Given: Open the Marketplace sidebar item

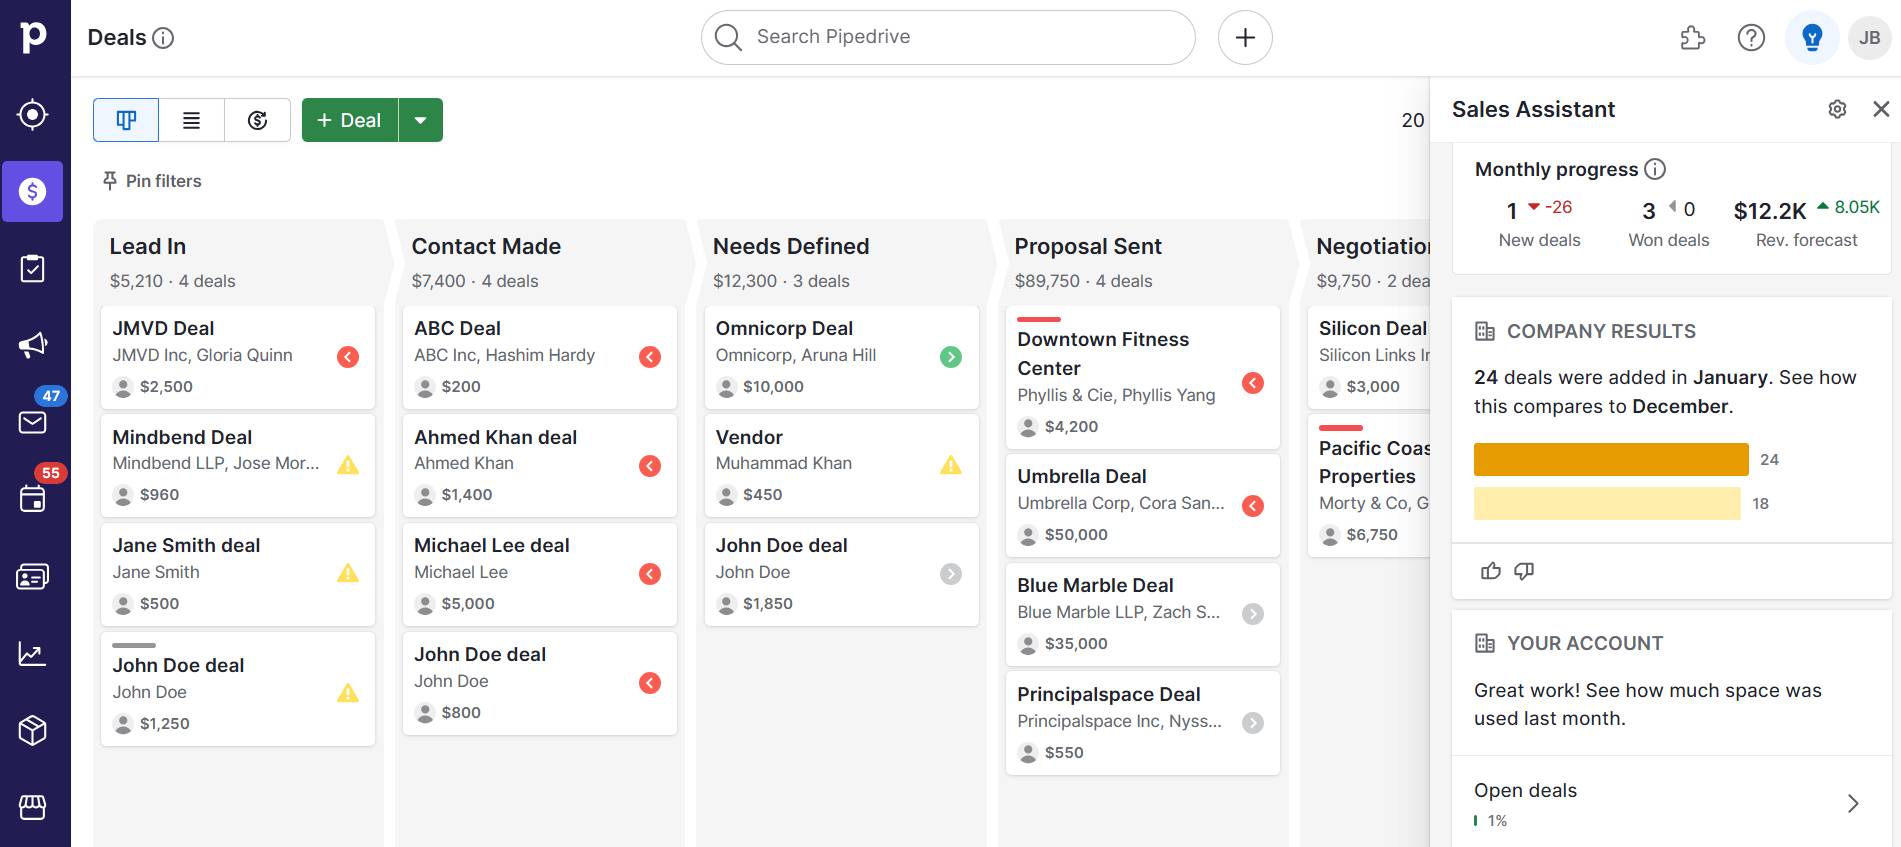Looking at the screenshot, I should tap(32, 807).
